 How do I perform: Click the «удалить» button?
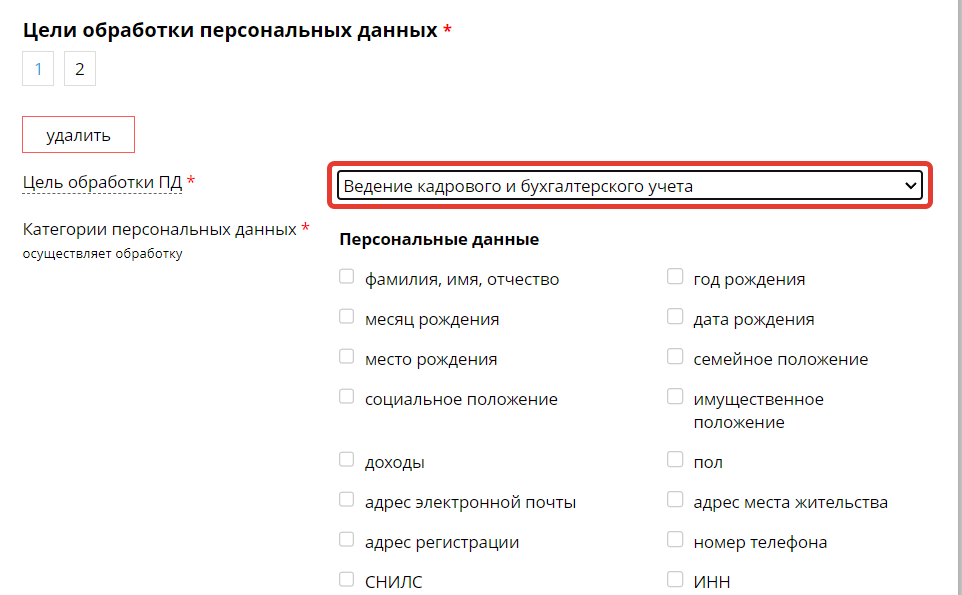pos(78,134)
